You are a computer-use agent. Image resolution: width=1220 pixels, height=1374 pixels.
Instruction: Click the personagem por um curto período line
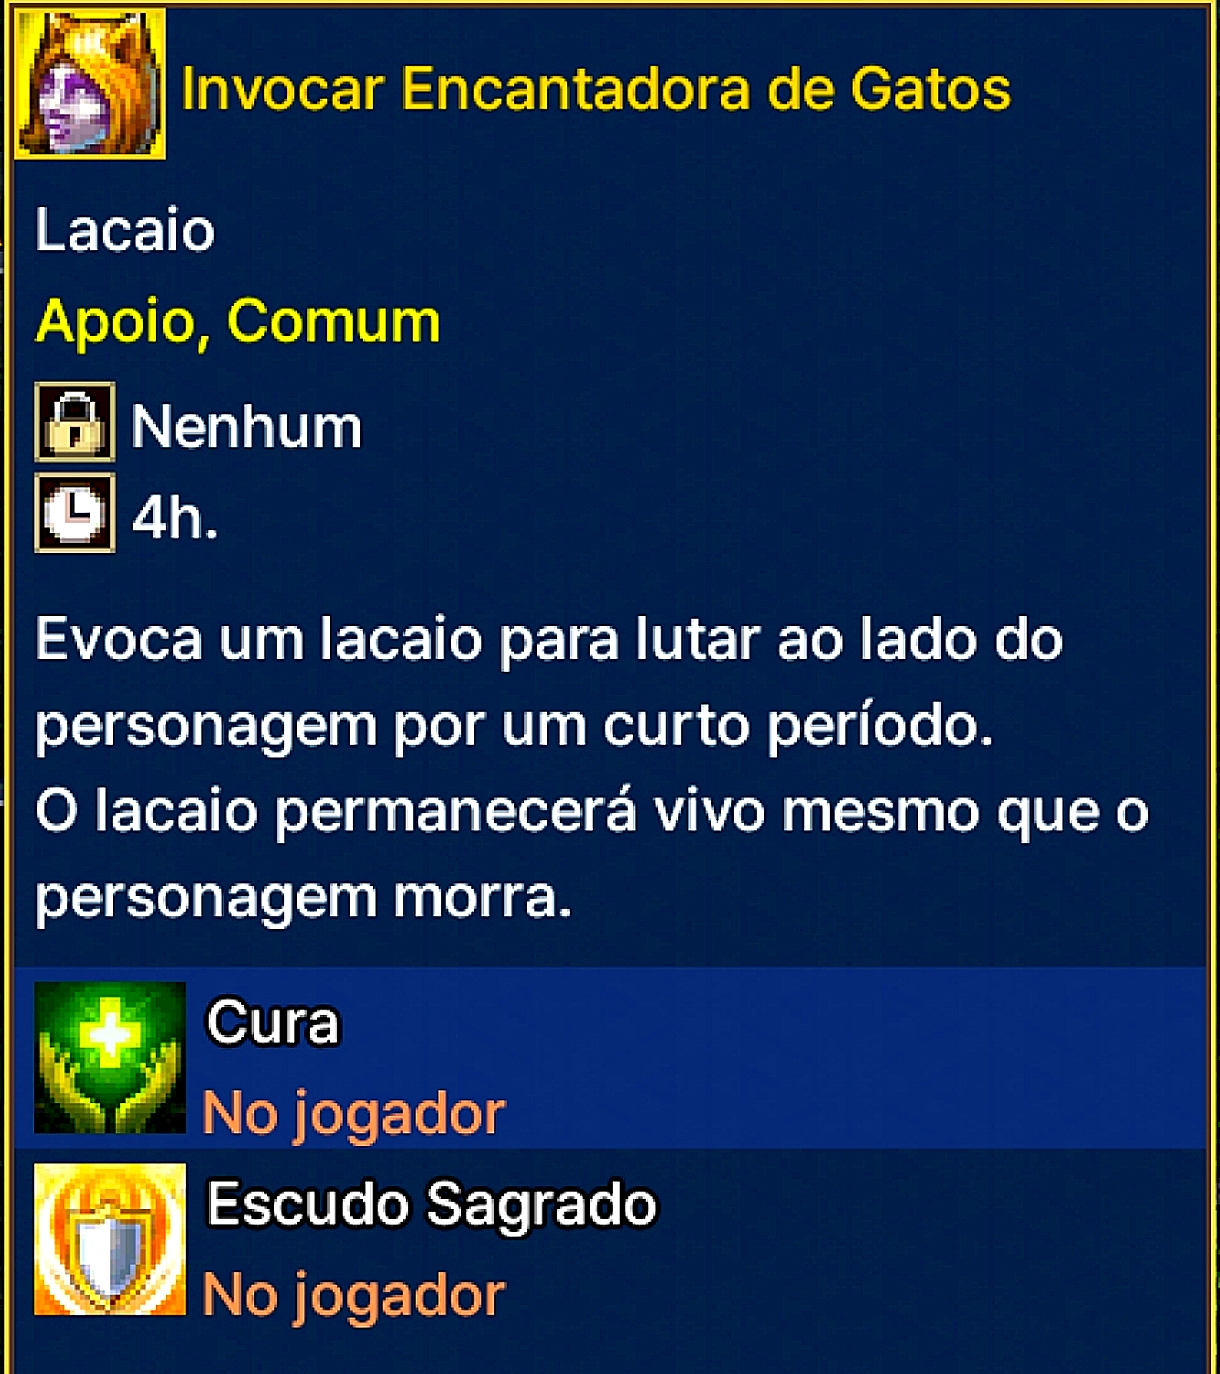tap(515, 727)
